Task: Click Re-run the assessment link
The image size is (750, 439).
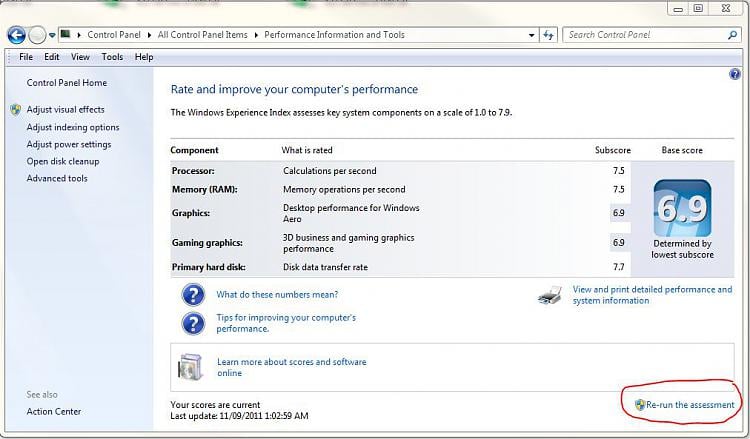Action: point(690,405)
